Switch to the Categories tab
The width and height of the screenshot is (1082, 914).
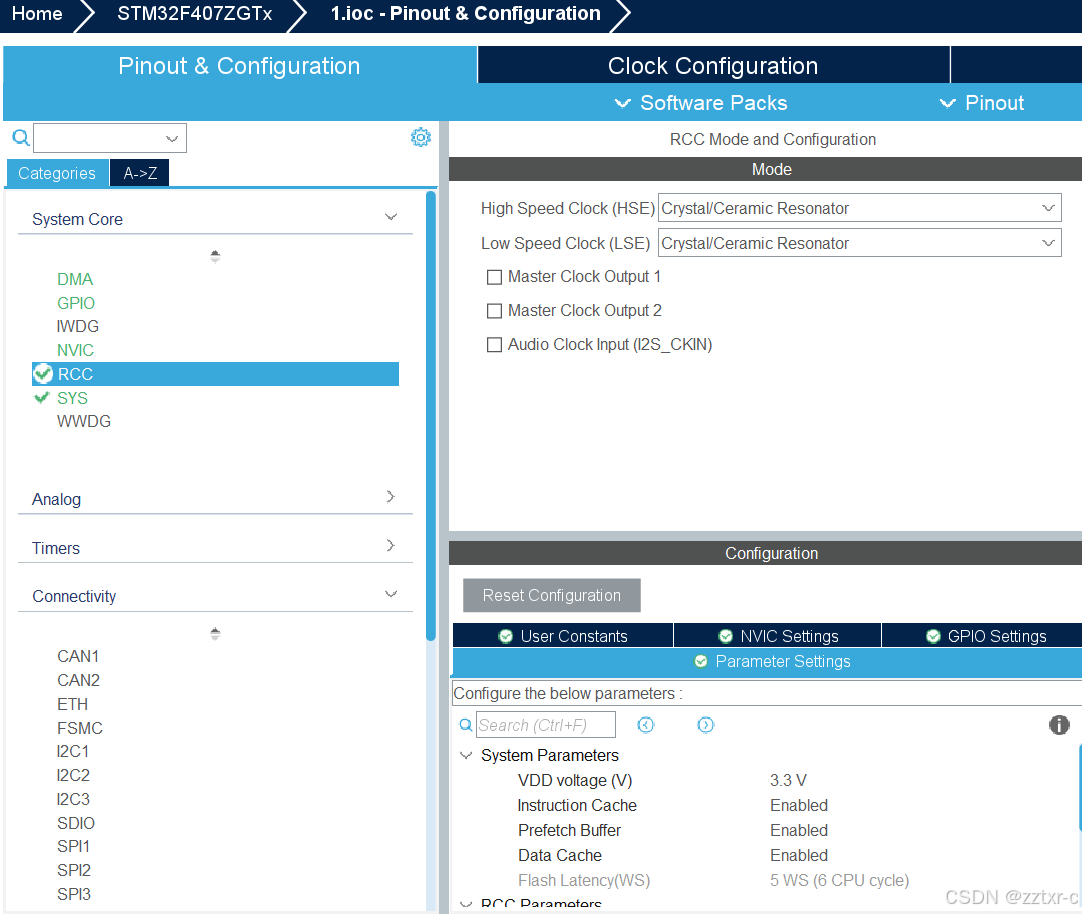pyautogui.click(x=57, y=173)
